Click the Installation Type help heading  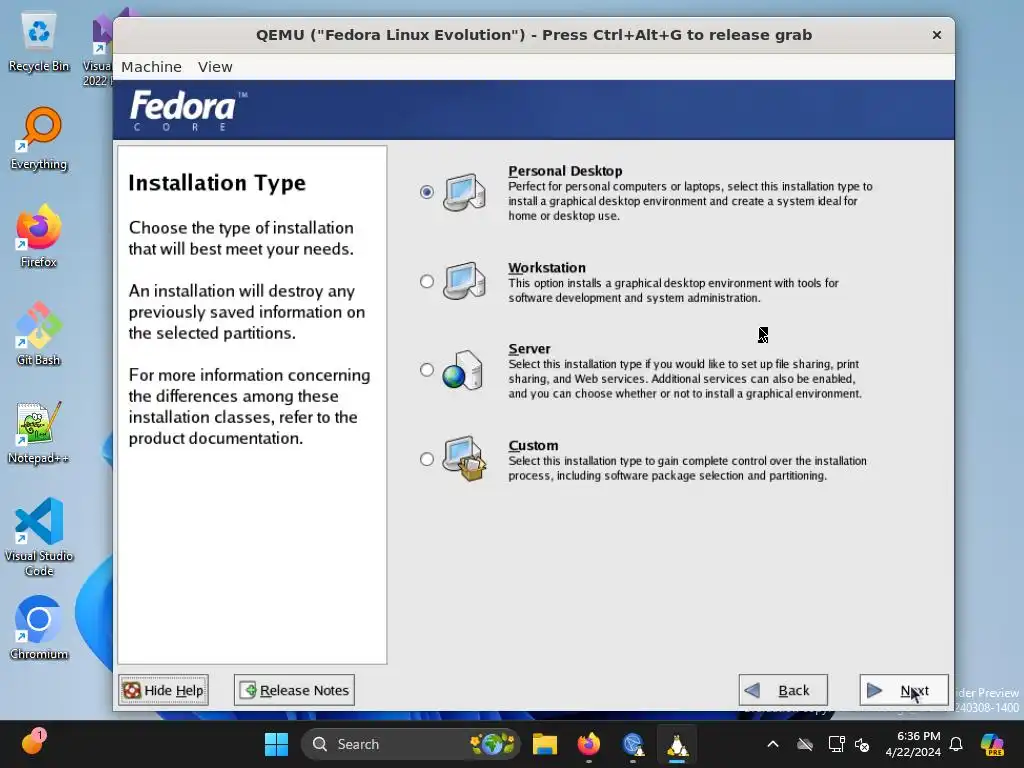click(217, 183)
